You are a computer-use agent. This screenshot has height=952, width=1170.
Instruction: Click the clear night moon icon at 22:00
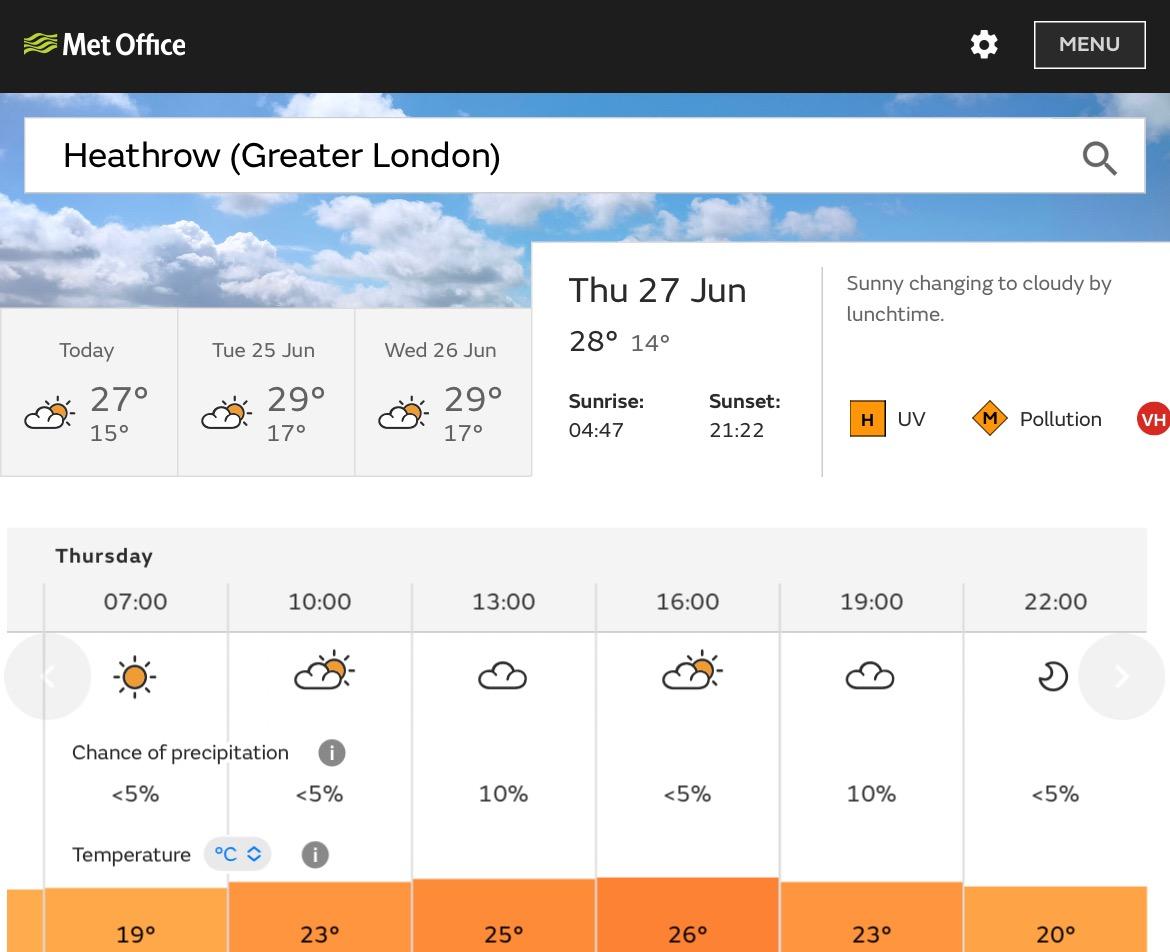1053,677
